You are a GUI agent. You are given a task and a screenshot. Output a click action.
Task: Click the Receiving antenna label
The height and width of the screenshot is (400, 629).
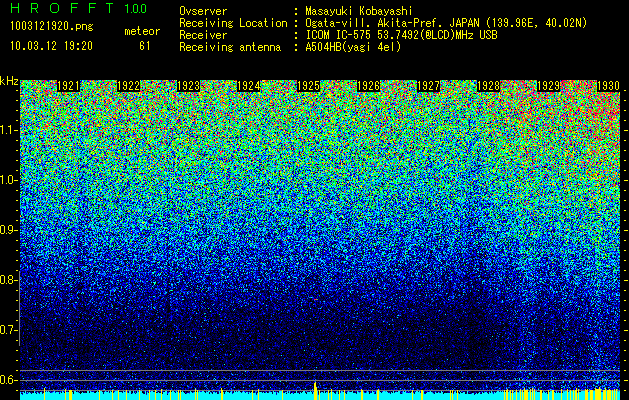pyautogui.click(x=230, y=47)
